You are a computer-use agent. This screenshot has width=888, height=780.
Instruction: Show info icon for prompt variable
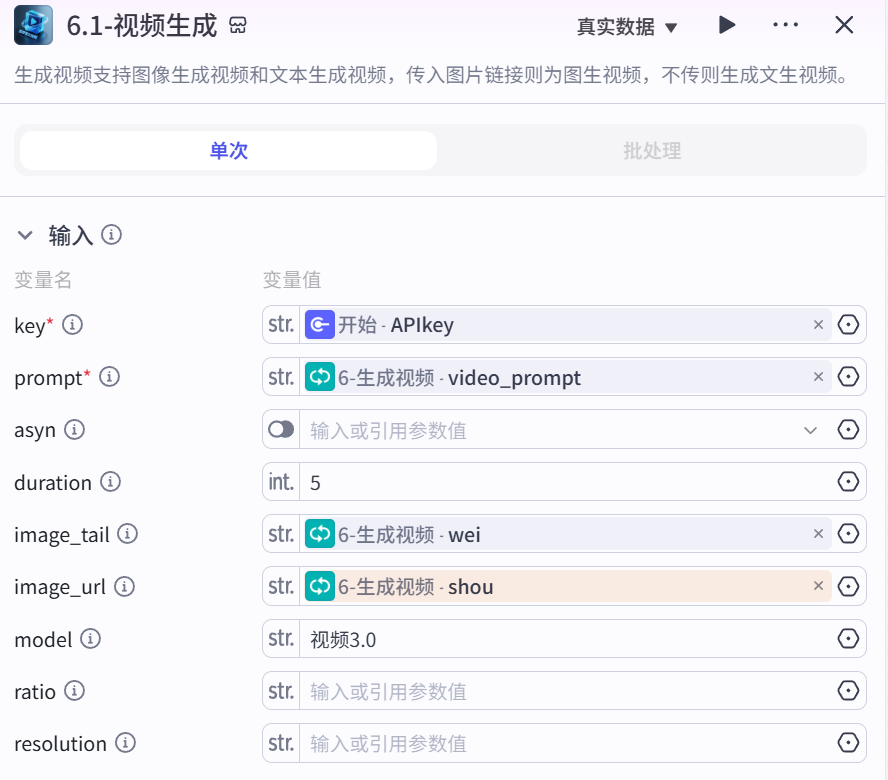pos(109,377)
